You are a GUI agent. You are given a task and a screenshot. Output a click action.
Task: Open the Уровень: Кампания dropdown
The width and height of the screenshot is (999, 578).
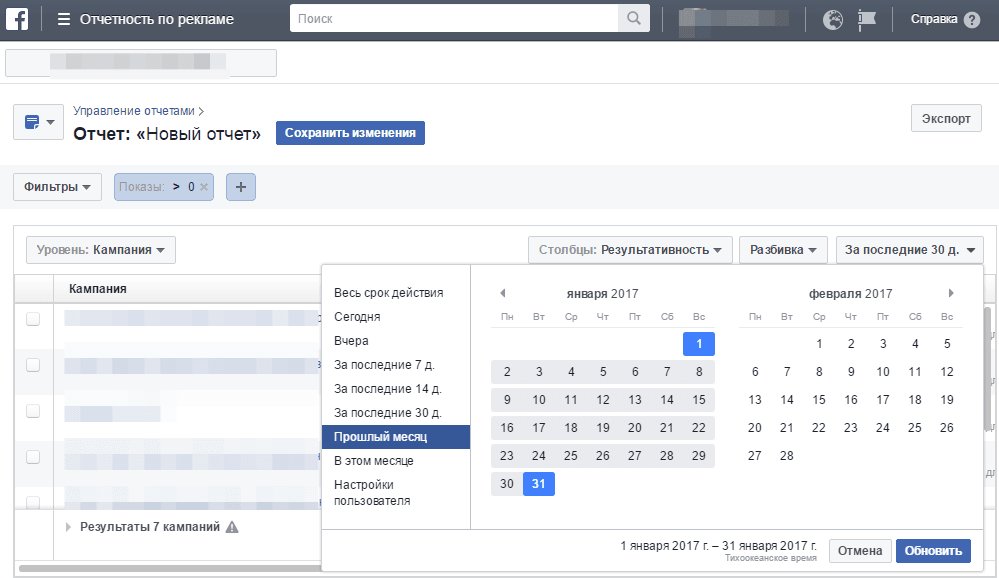(101, 250)
